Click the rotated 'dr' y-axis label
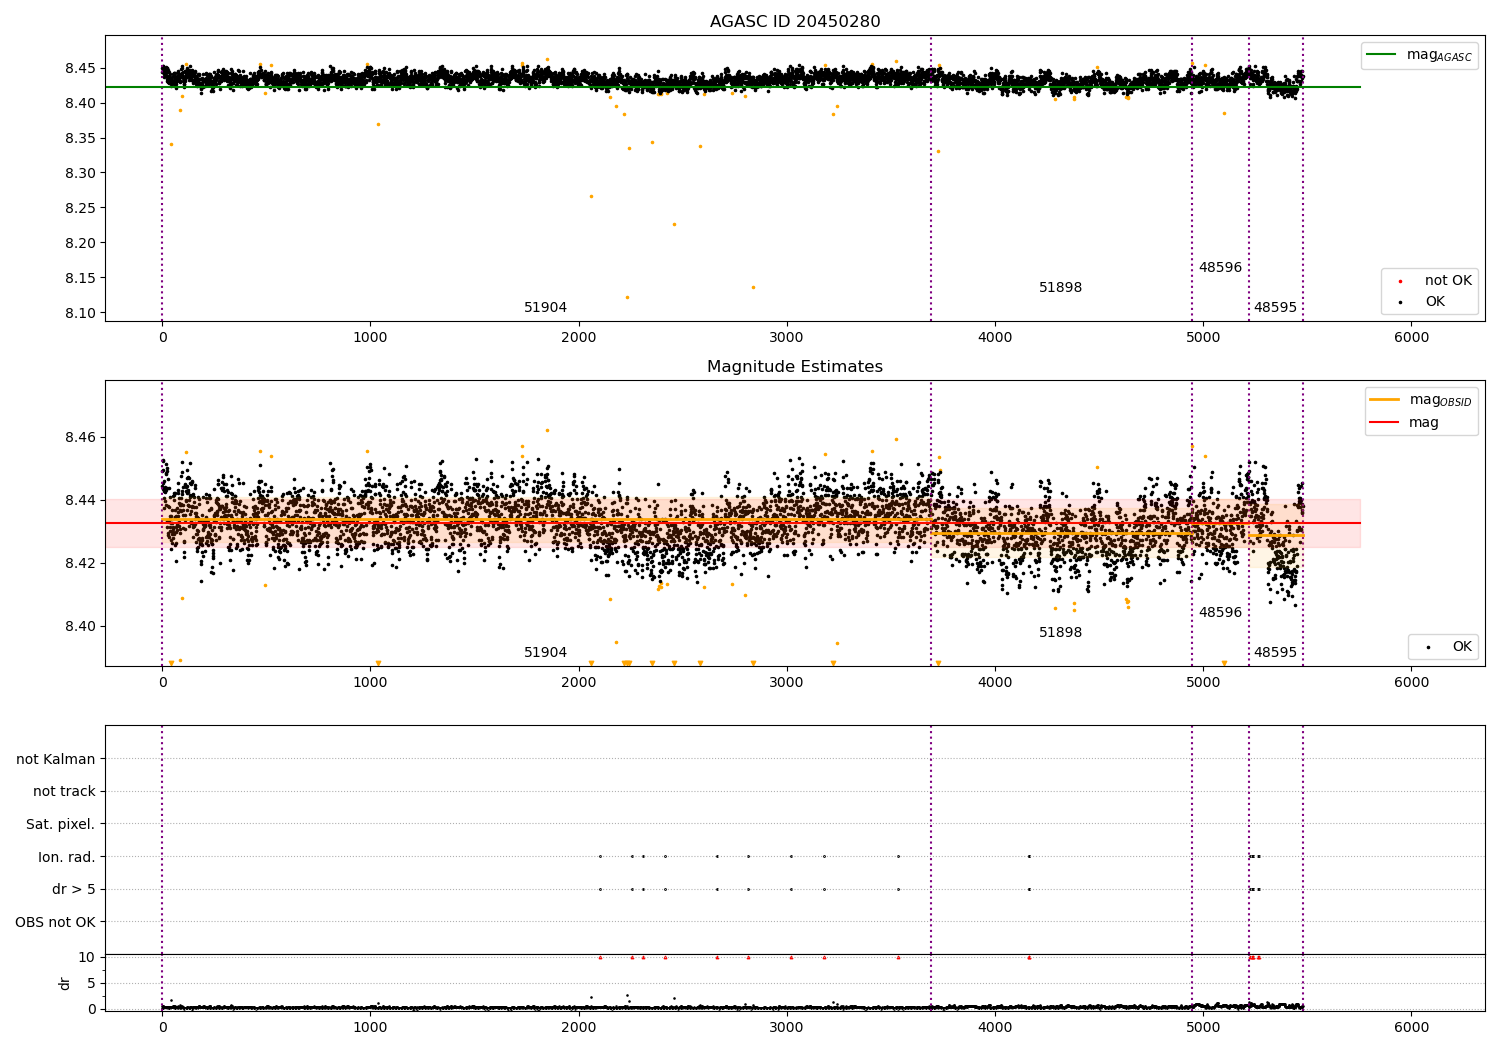The width and height of the screenshot is (1500, 1050). 65,983
